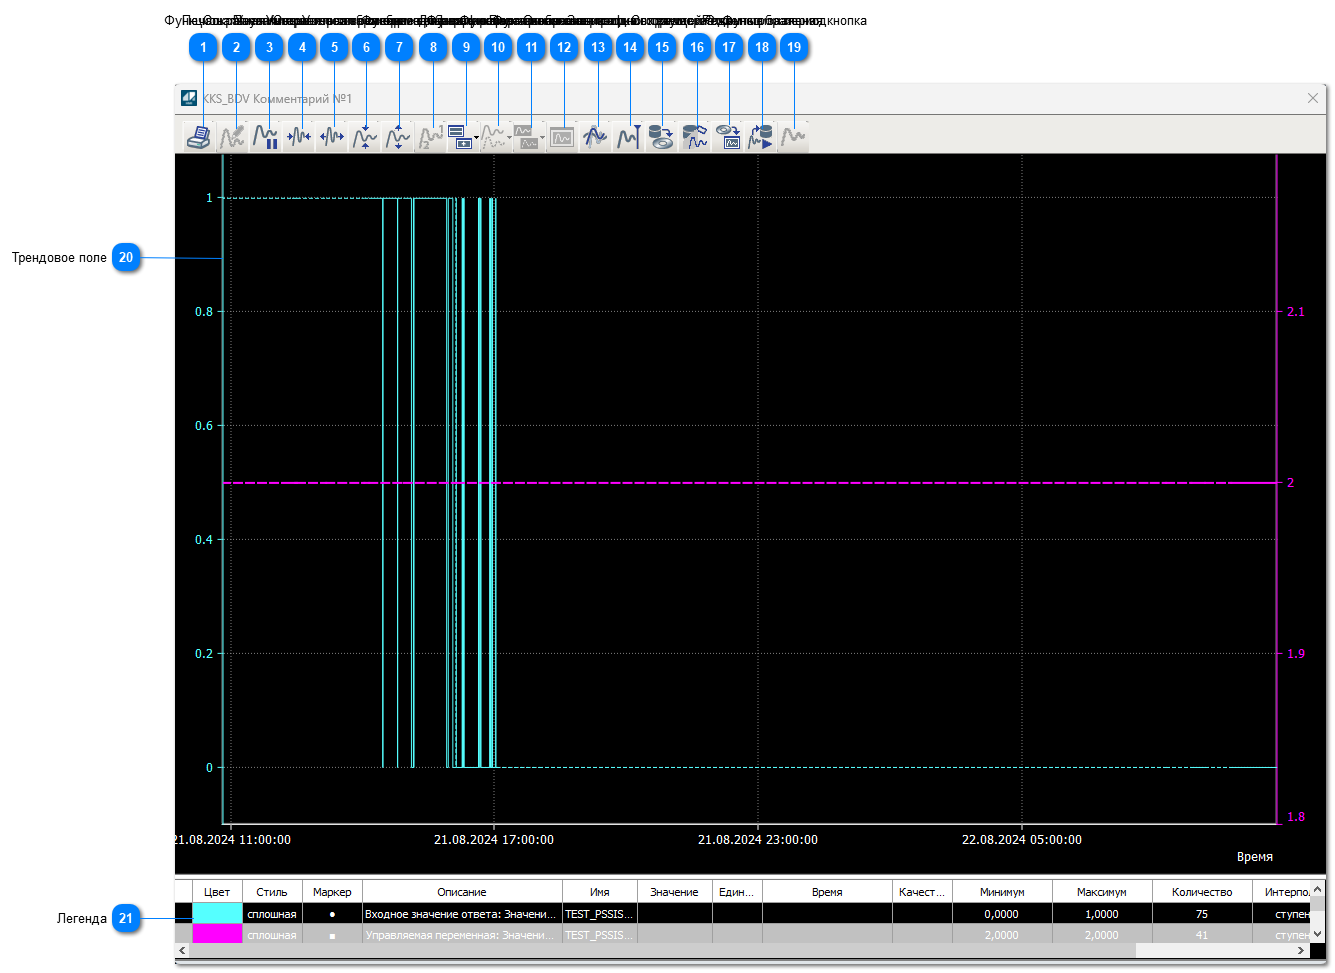1335x973 pixels.
Task: Click time axis label 21.08.2024 17:00:00
Action: click(494, 840)
